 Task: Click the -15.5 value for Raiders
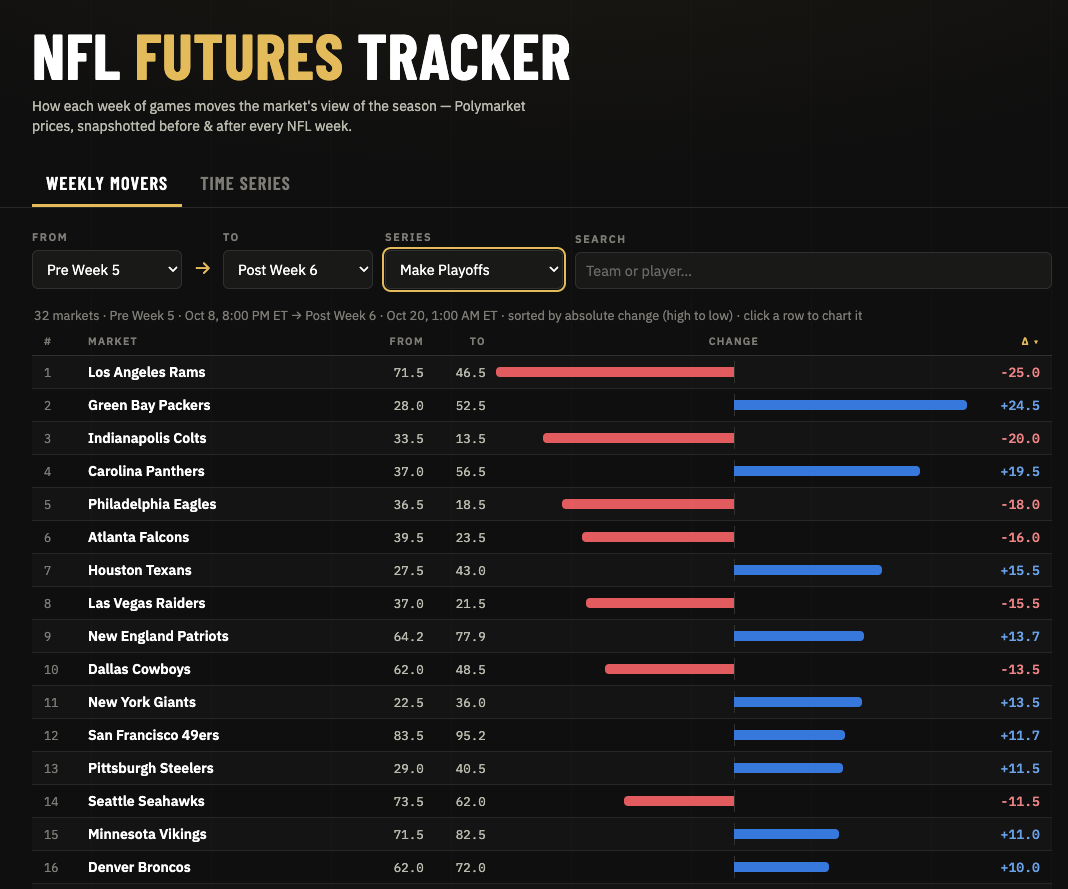point(1020,604)
